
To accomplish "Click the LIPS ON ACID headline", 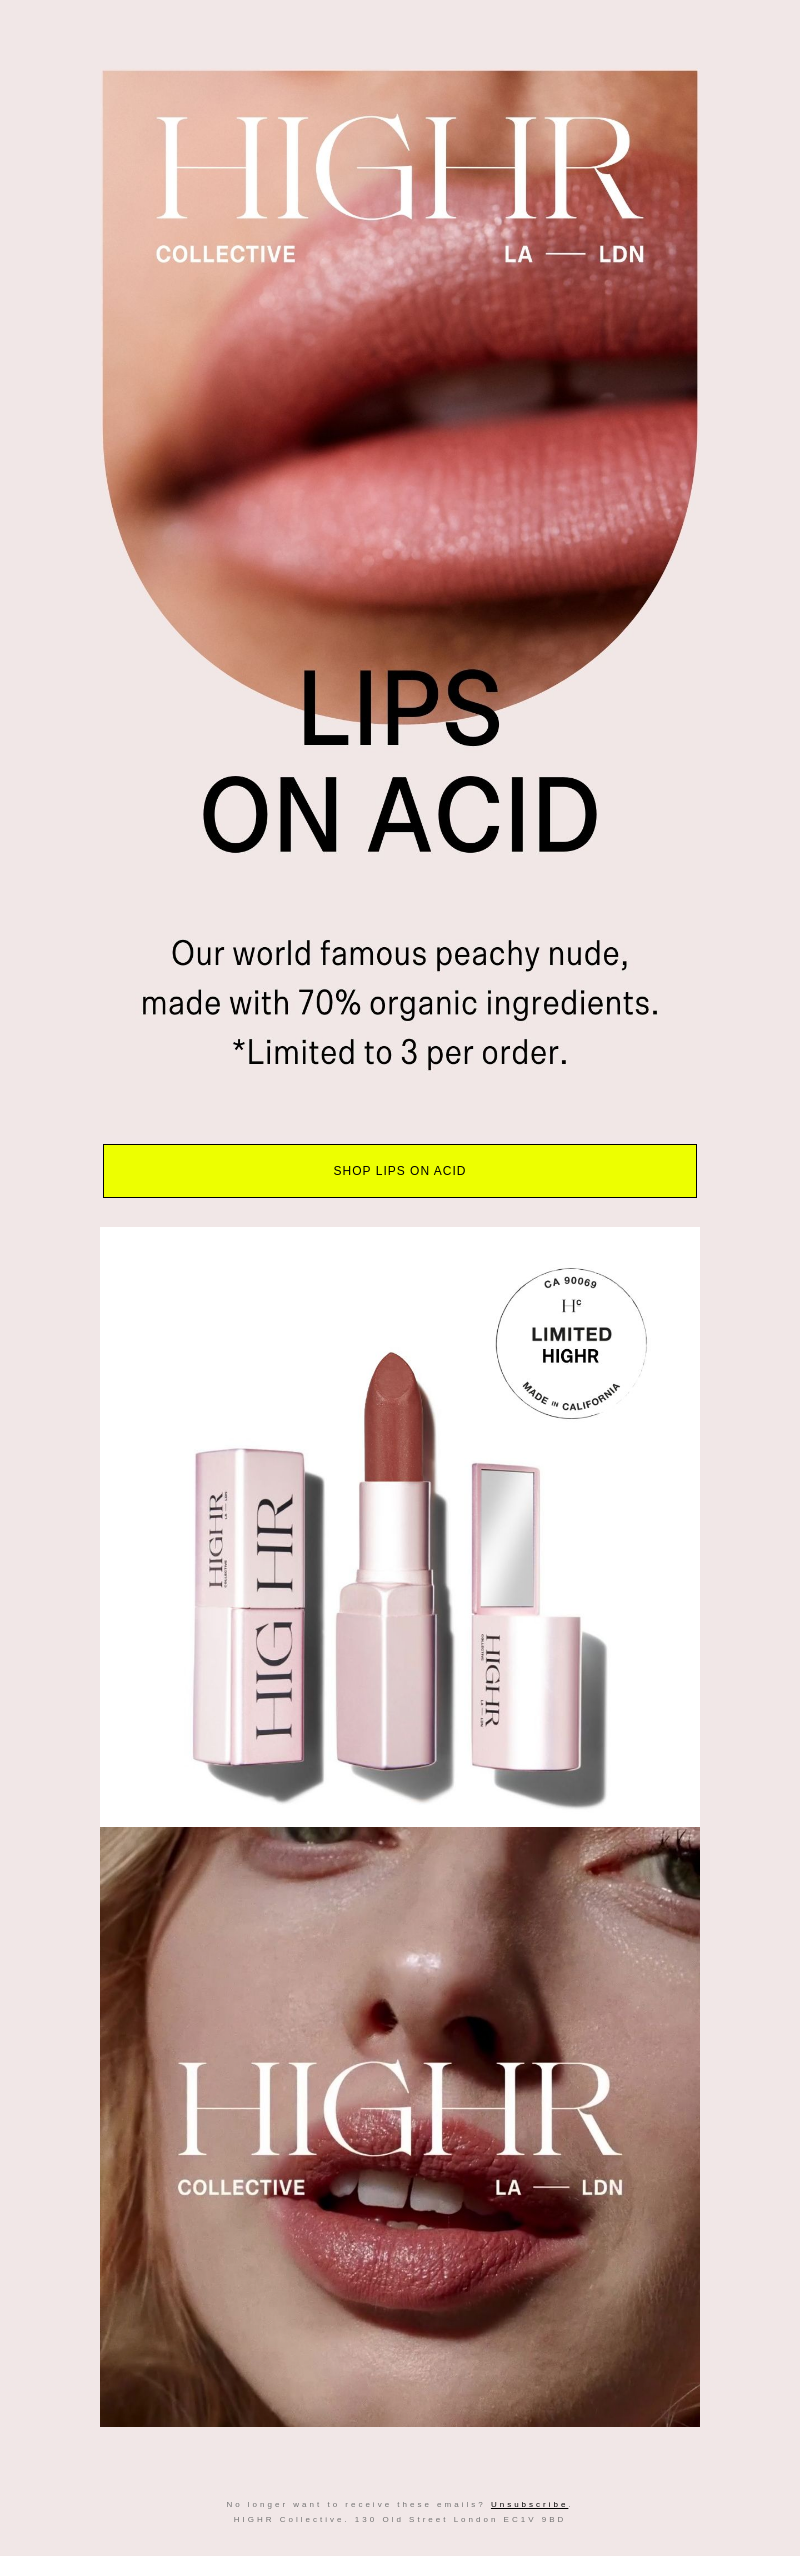I will 400,761.
